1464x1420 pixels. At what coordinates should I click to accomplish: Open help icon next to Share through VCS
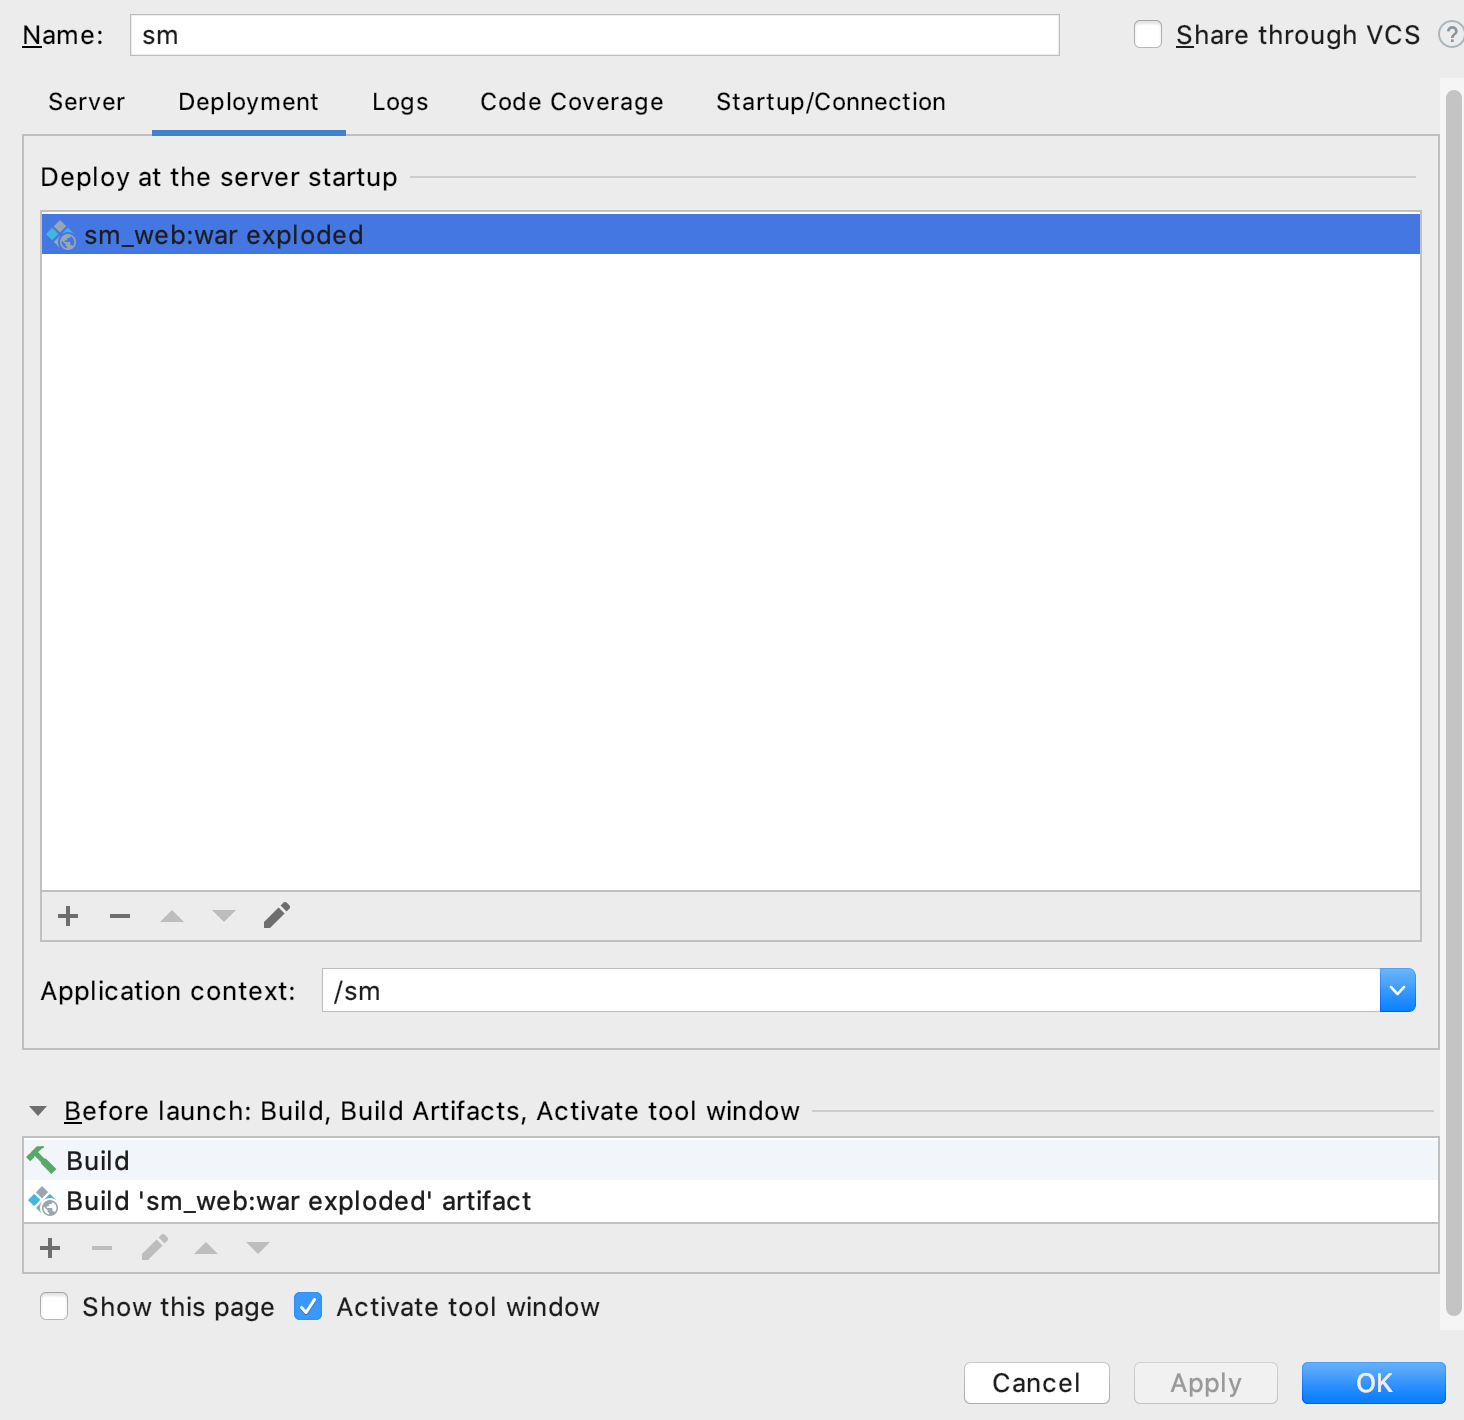(1451, 35)
